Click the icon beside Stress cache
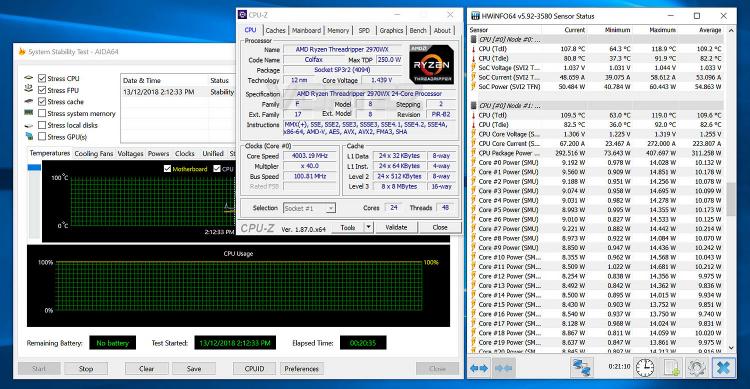This screenshot has height=389, width=750. [x=29, y=101]
